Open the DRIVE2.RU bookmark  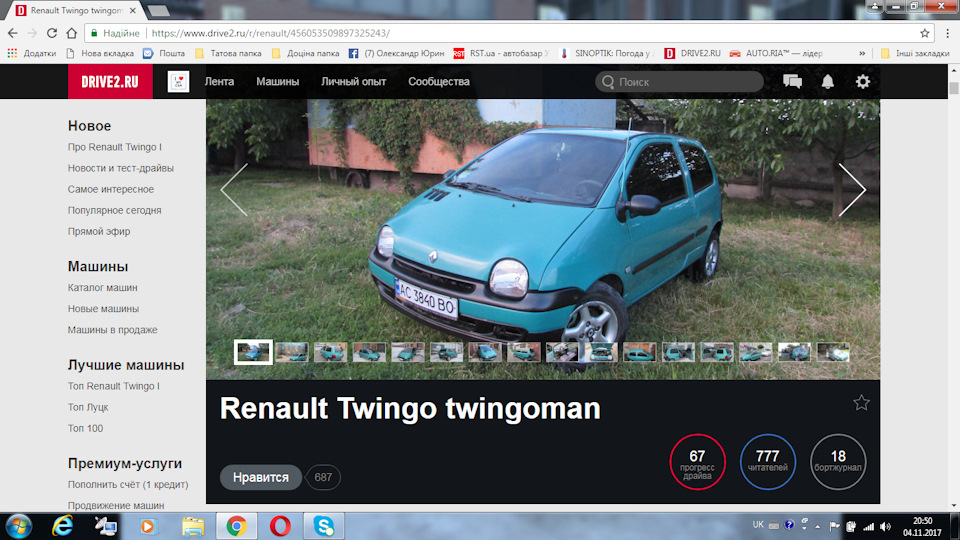point(692,53)
